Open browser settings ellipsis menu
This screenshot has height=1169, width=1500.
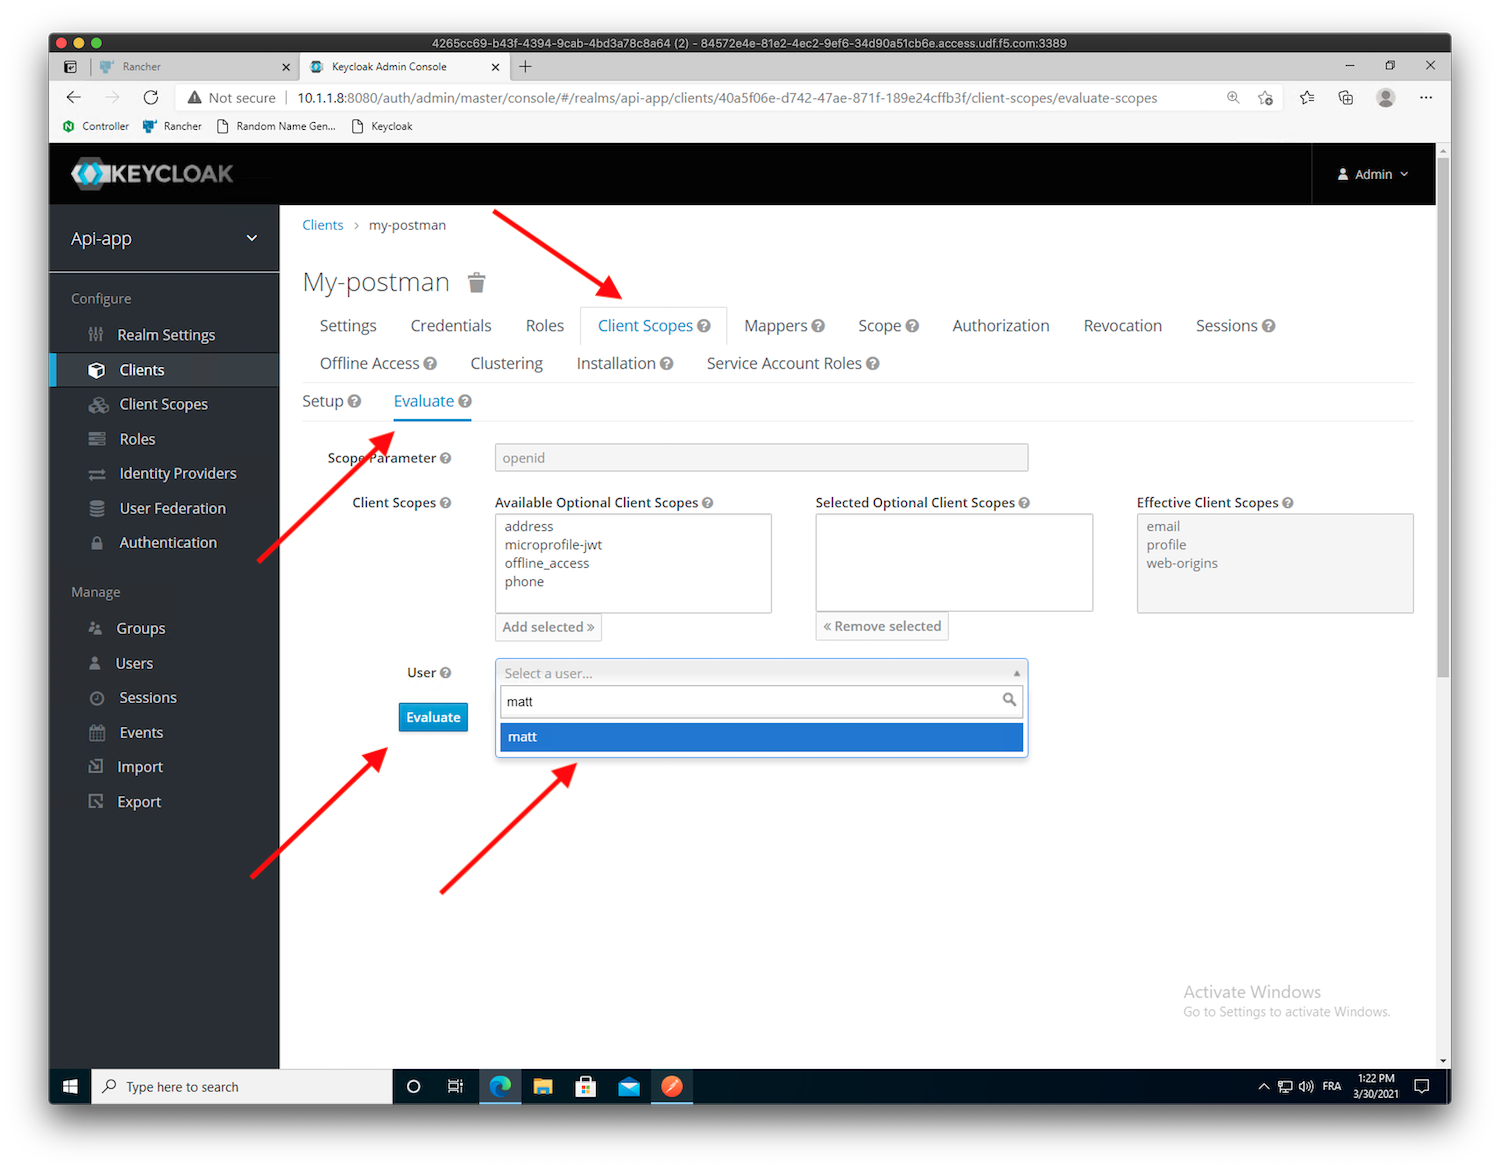(x=1426, y=97)
